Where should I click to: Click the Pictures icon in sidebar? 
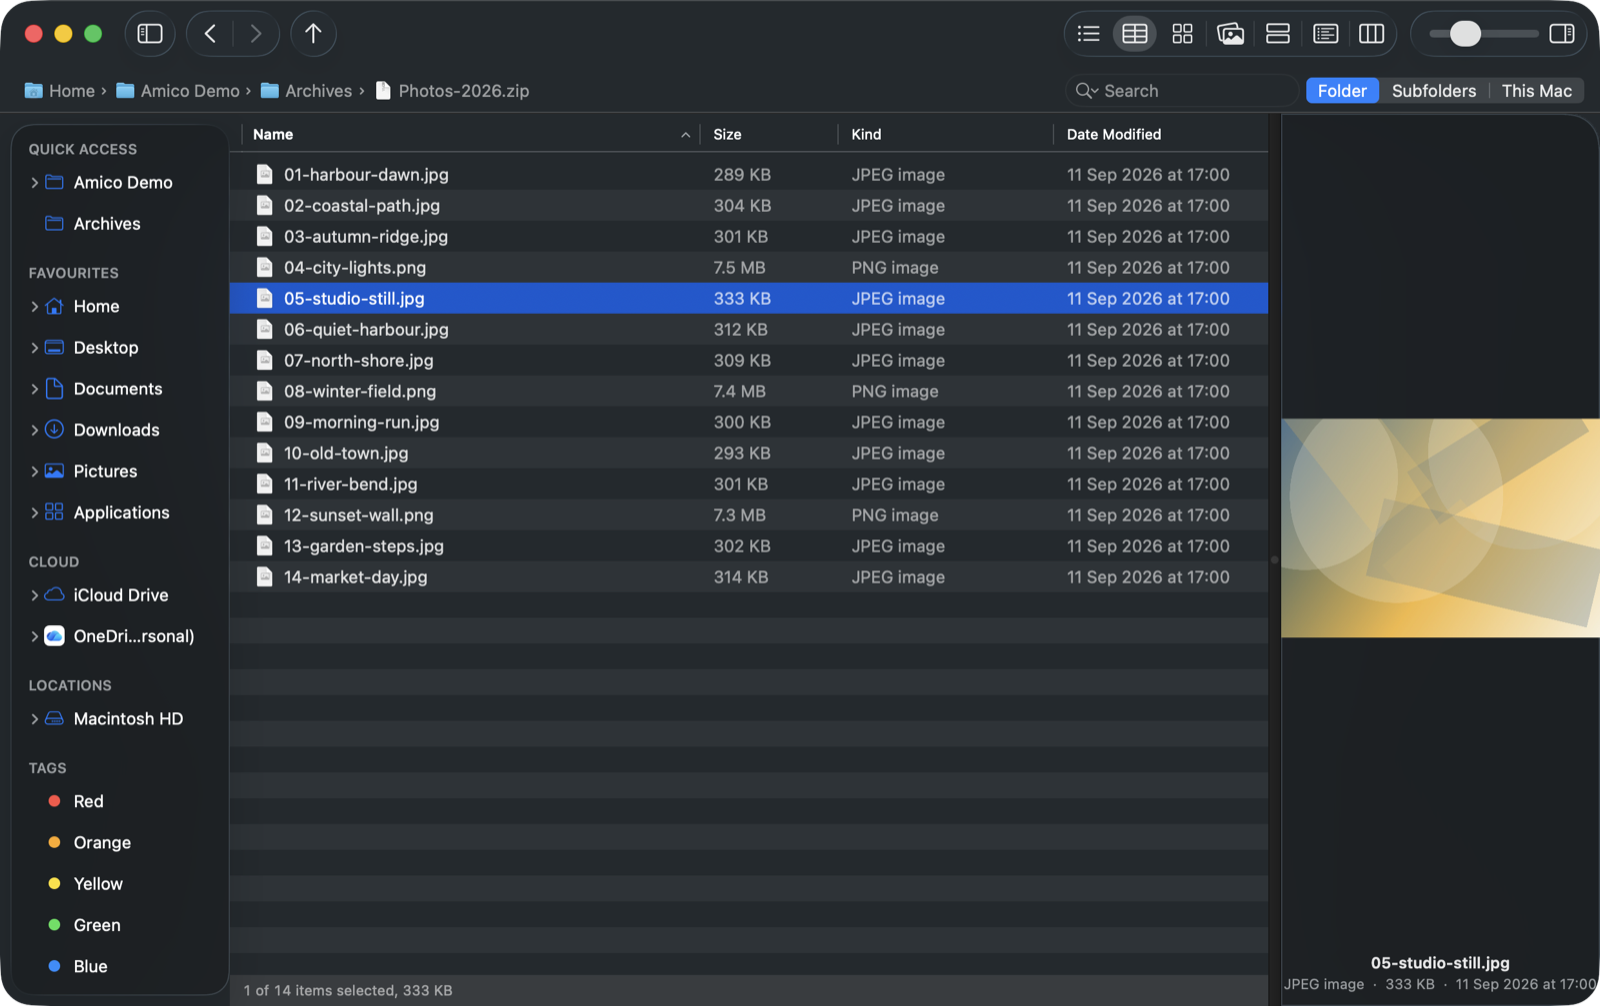pos(55,471)
